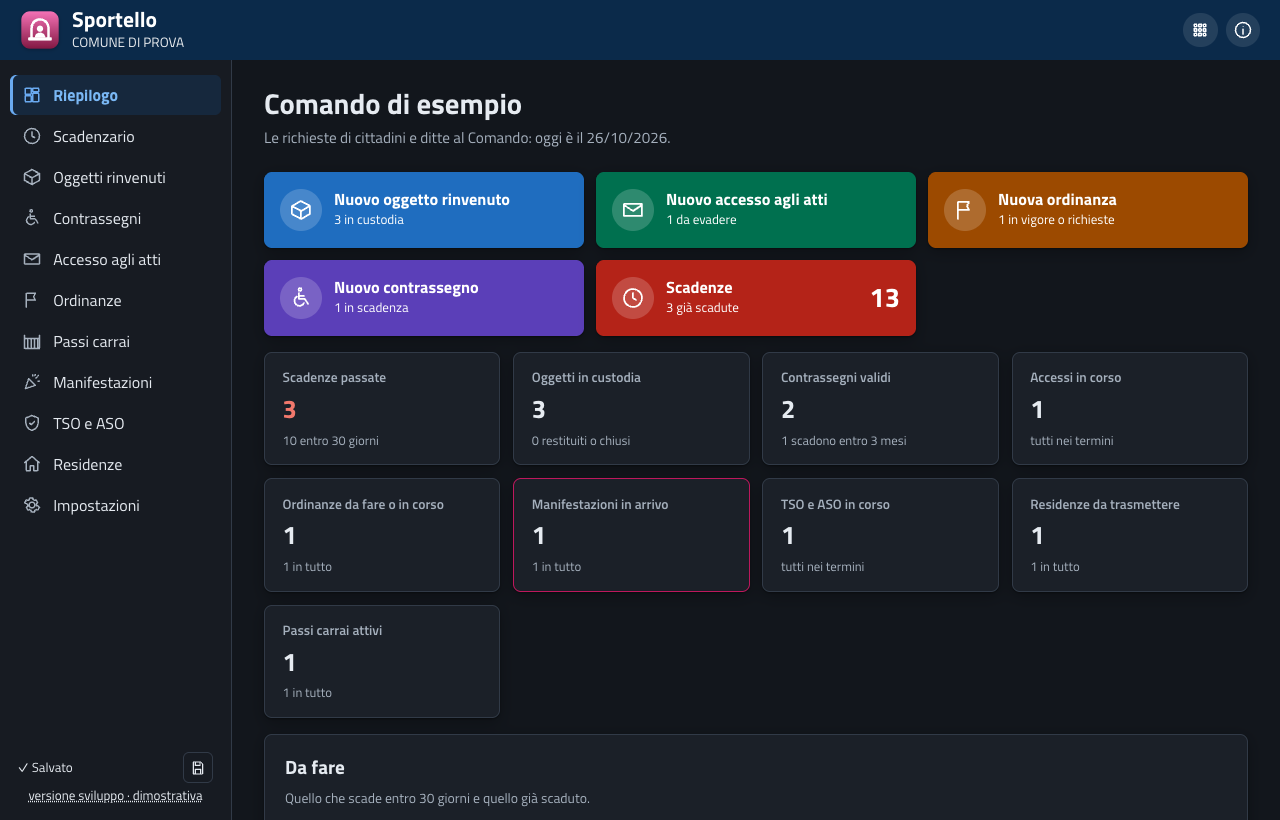
Task: Open the Residenze da trasmettere stat card
Action: [1130, 535]
